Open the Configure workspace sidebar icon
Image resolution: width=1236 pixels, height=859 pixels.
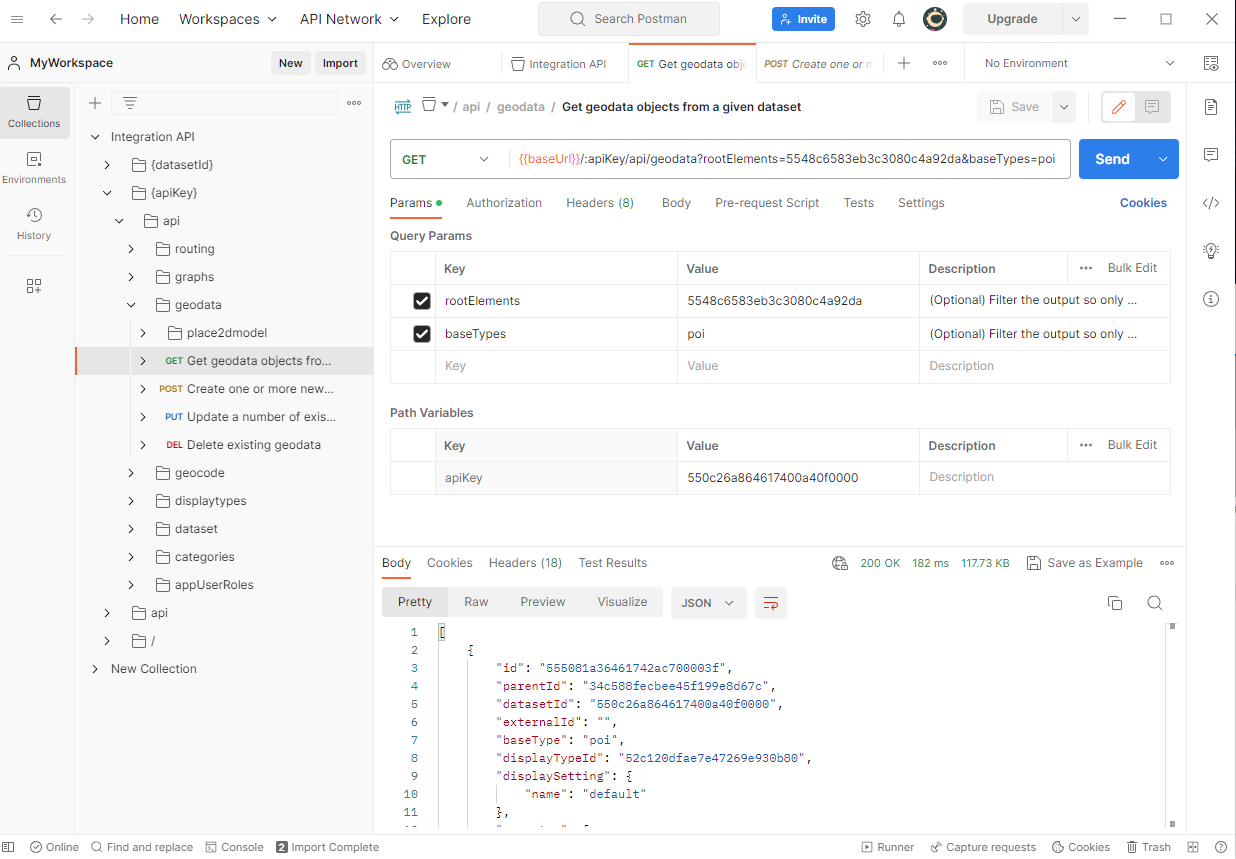click(x=34, y=286)
